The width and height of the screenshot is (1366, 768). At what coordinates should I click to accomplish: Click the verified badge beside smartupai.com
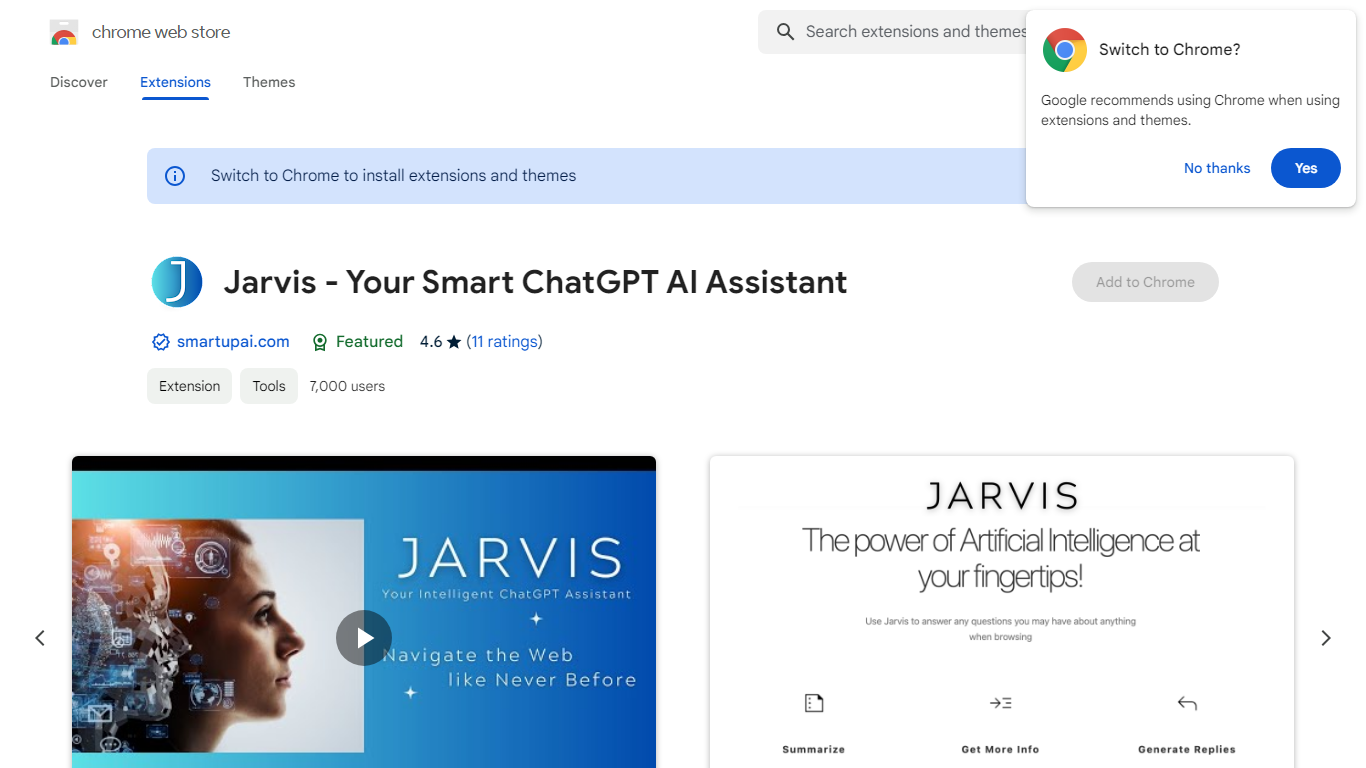[x=160, y=342]
